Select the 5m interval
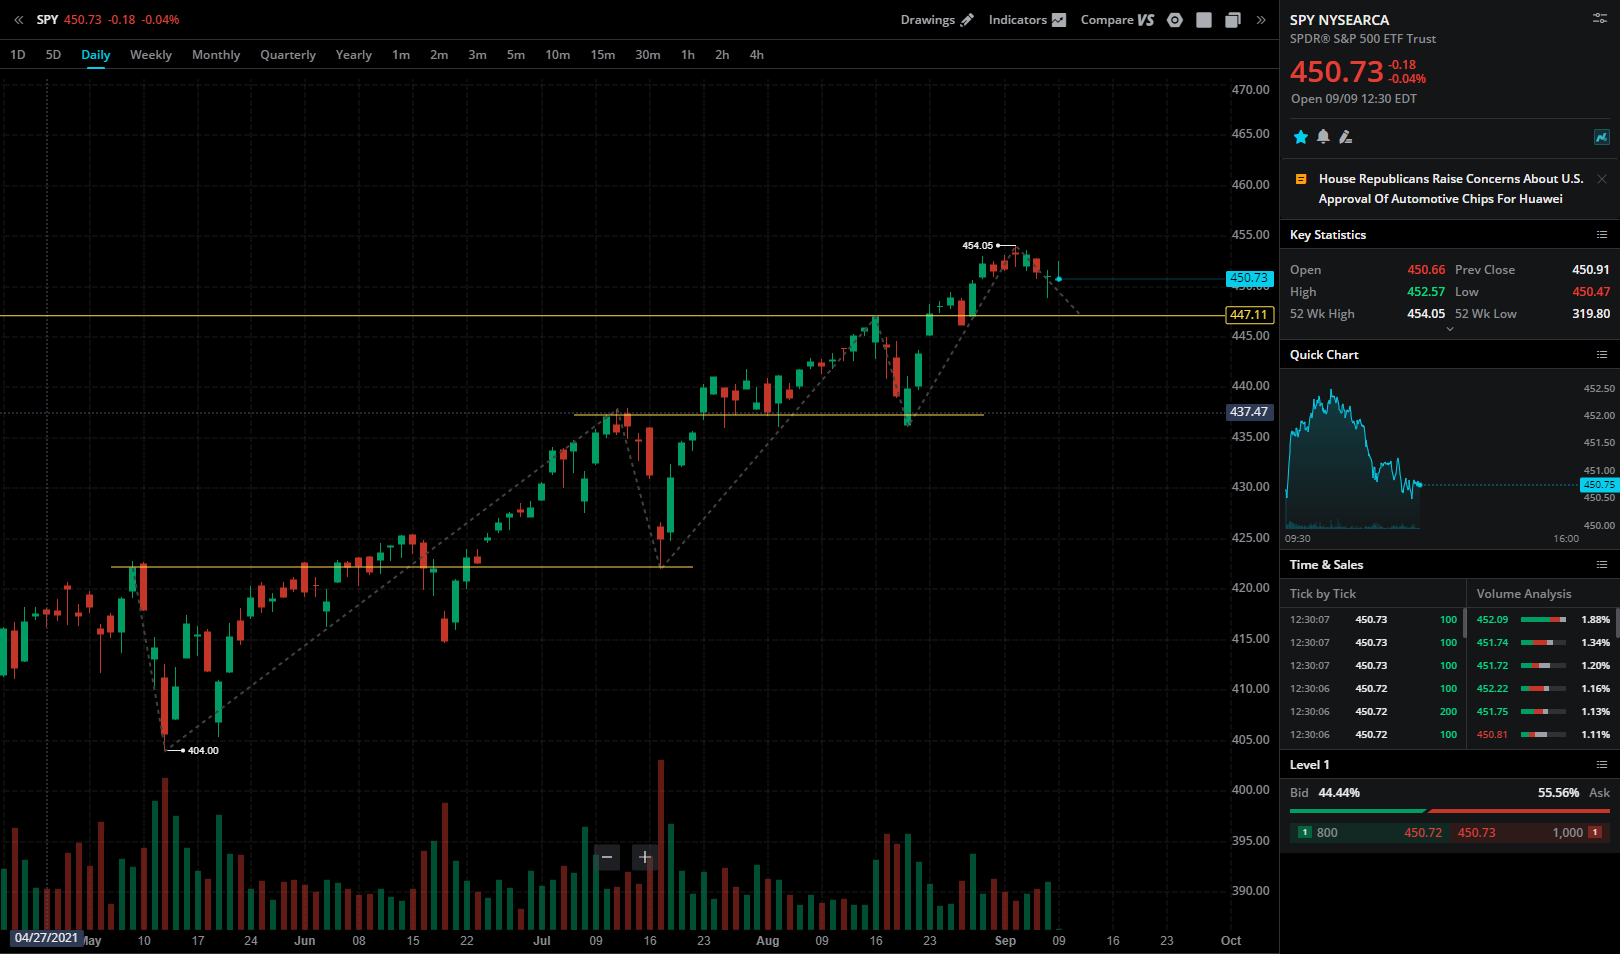 click(516, 55)
